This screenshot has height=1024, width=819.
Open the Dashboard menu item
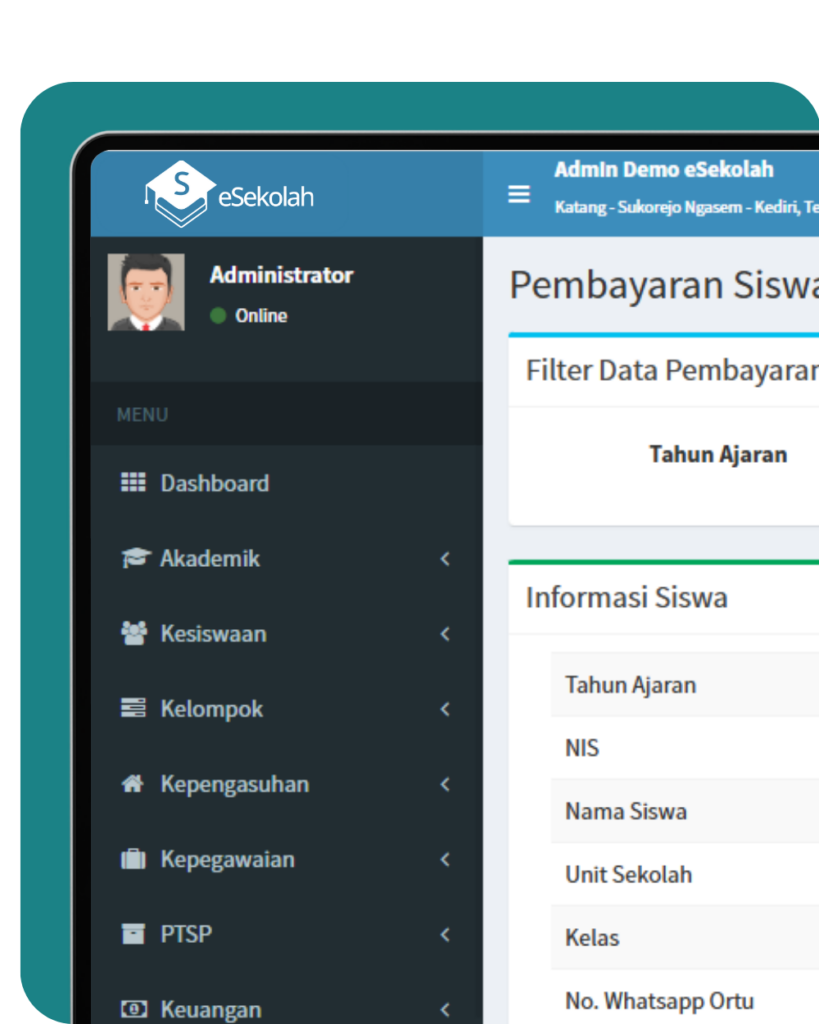pos(215,483)
